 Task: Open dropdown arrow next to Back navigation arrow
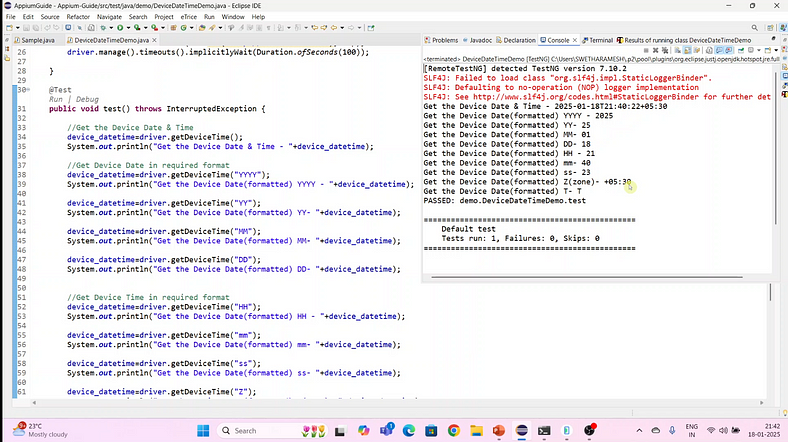pyautogui.click(x=342, y=28)
